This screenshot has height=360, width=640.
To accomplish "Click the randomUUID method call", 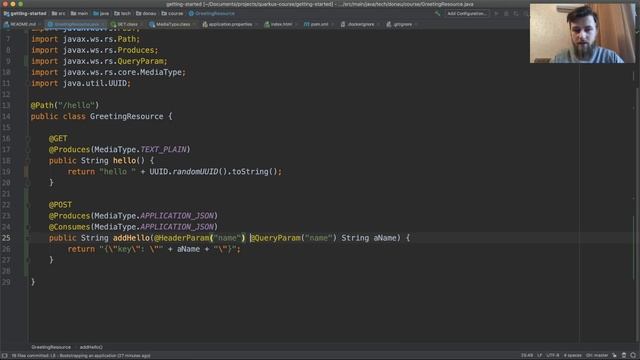I will coord(195,171).
